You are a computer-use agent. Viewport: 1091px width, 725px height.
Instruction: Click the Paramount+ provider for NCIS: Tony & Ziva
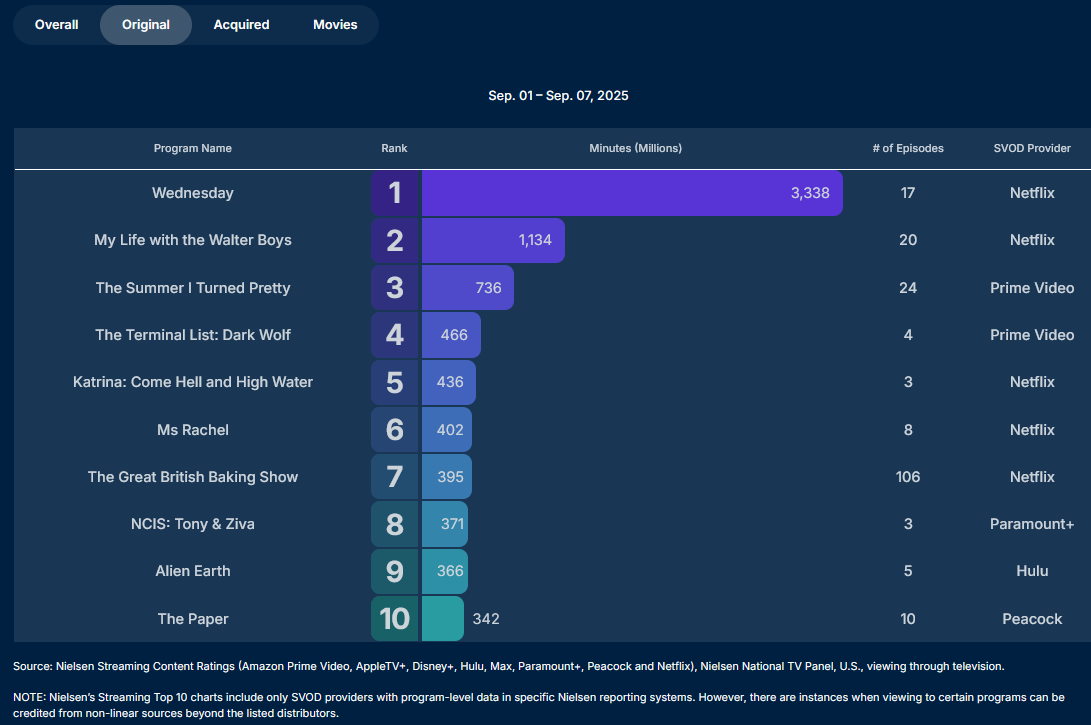[1032, 524]
